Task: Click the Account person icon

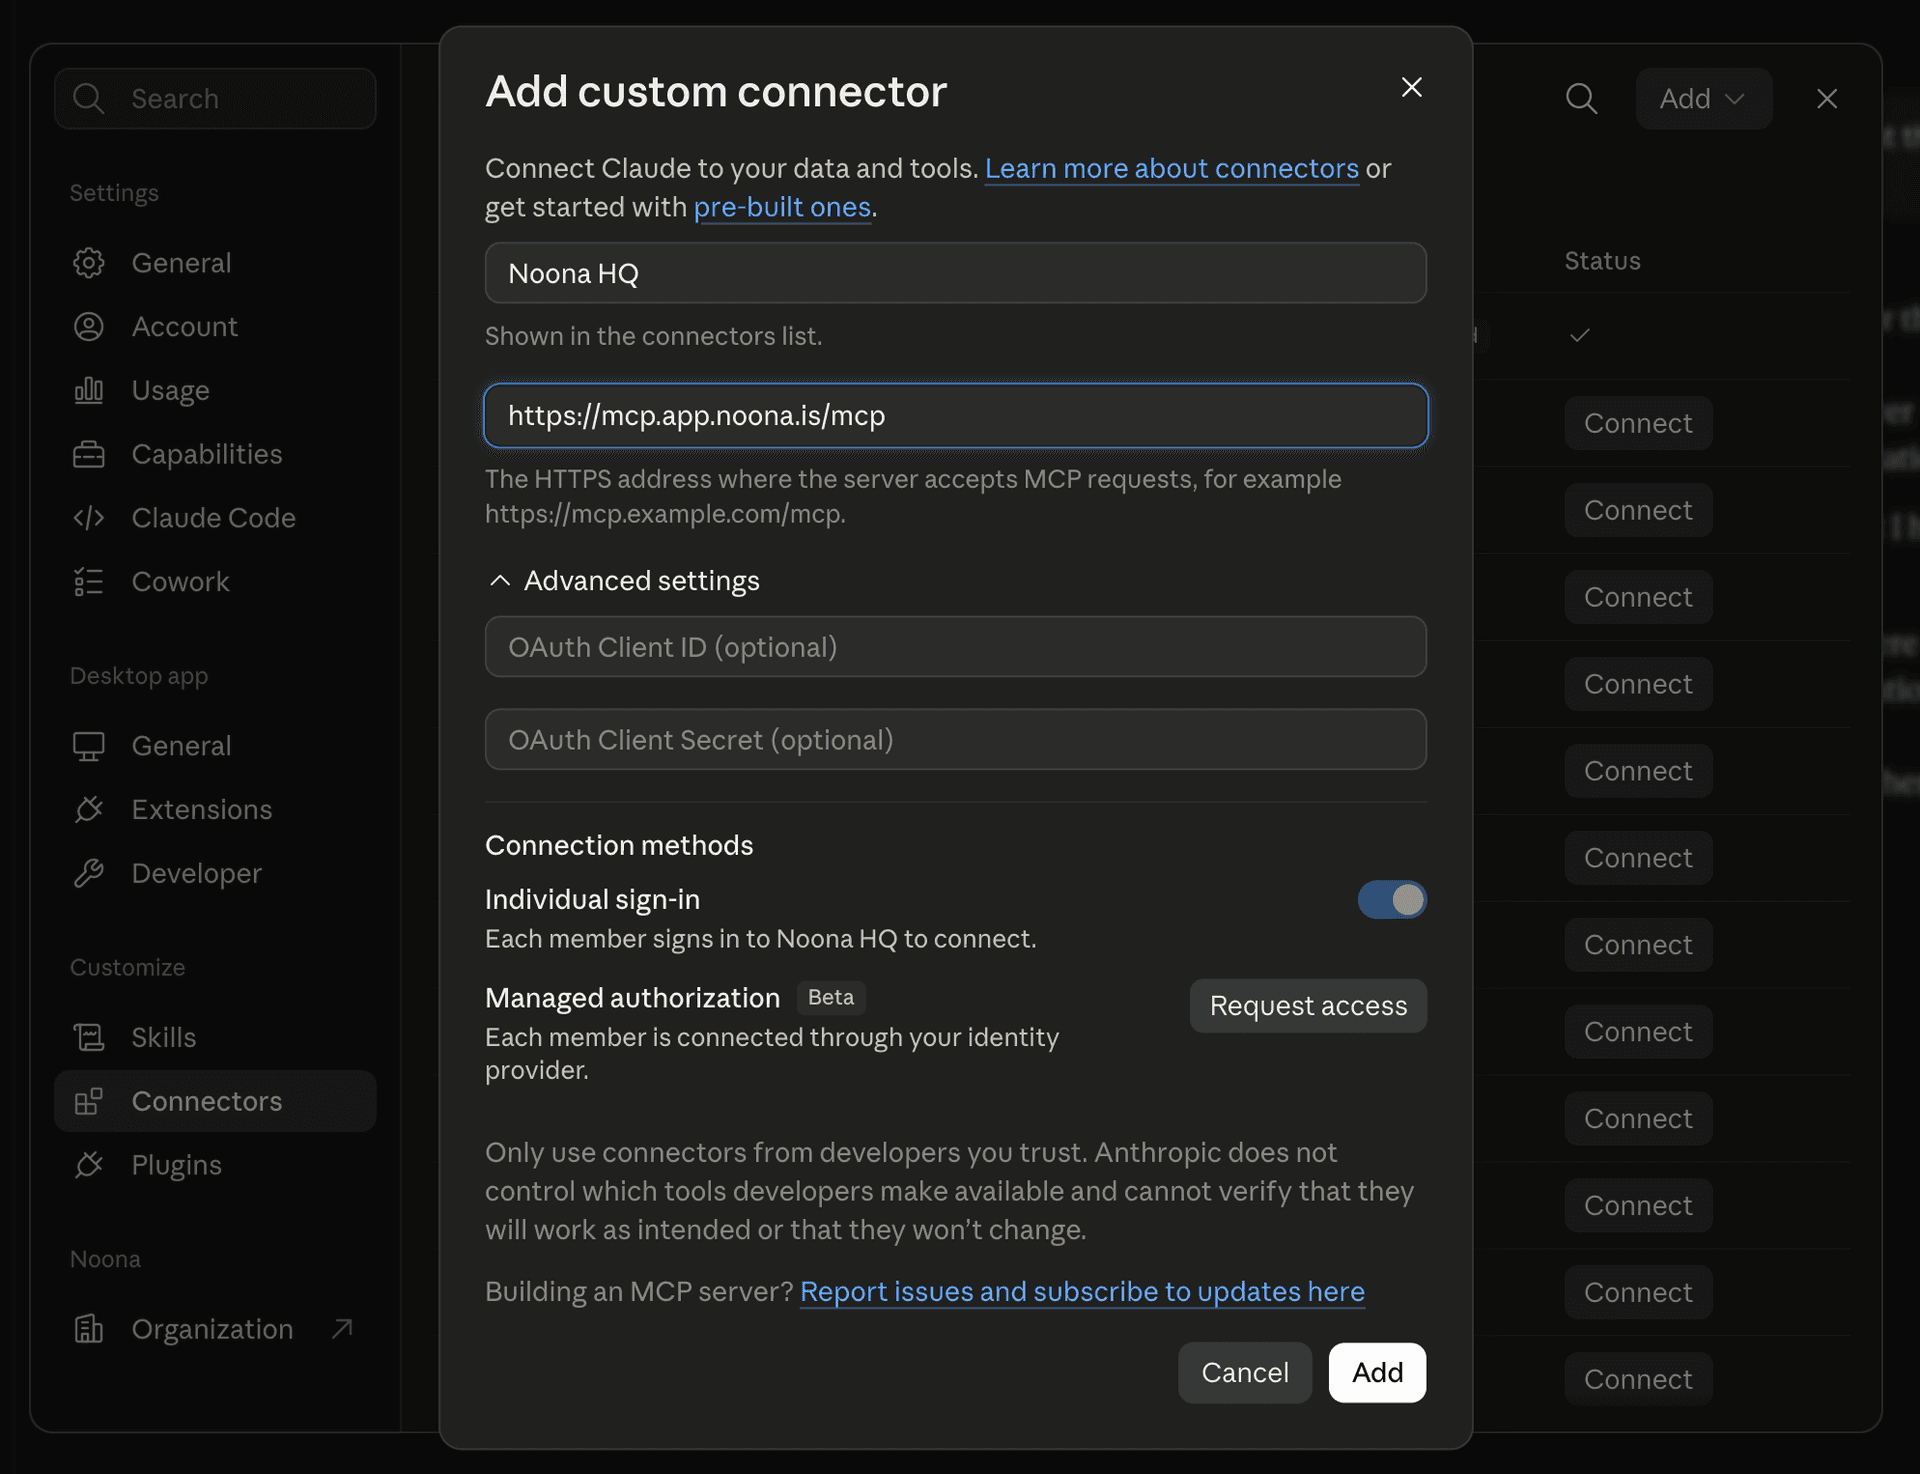Action: [x=89, y=327]
